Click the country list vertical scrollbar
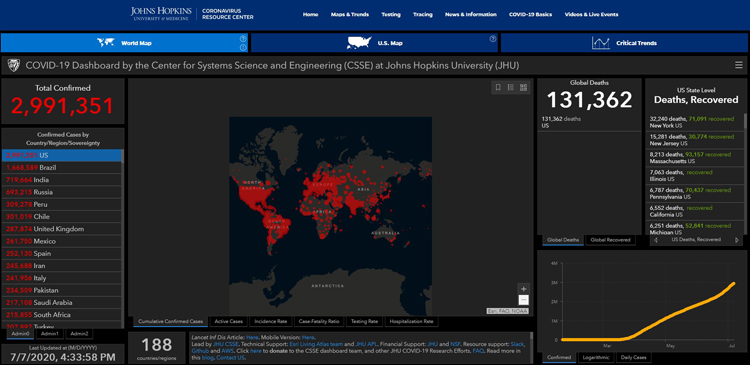Image resolution: width=750 pixels, height=365 pixels. [123, 237]
